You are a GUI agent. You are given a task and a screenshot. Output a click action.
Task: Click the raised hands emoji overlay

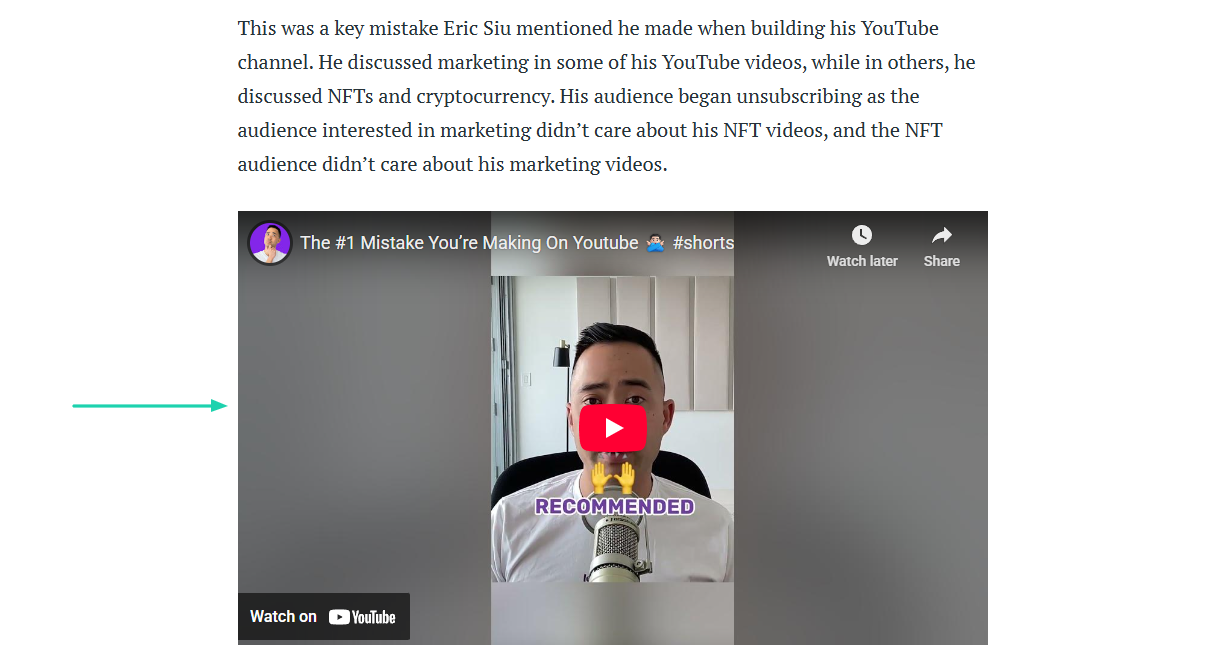point(613,477)
